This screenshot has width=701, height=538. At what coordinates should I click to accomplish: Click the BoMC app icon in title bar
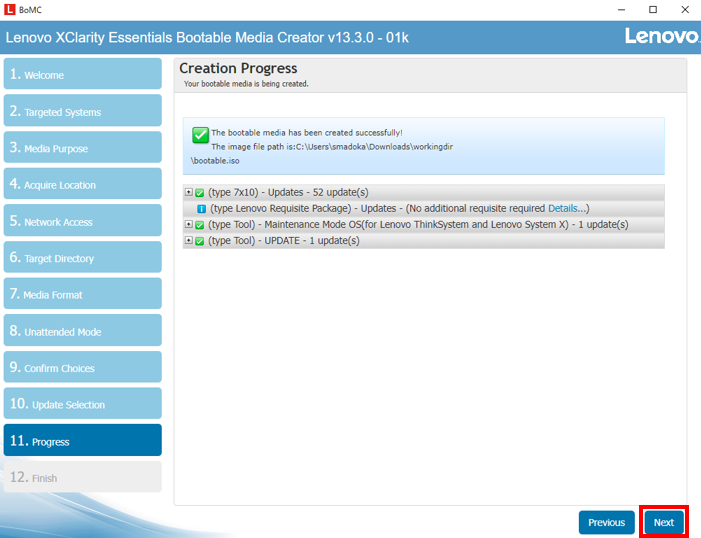[10, 9]
